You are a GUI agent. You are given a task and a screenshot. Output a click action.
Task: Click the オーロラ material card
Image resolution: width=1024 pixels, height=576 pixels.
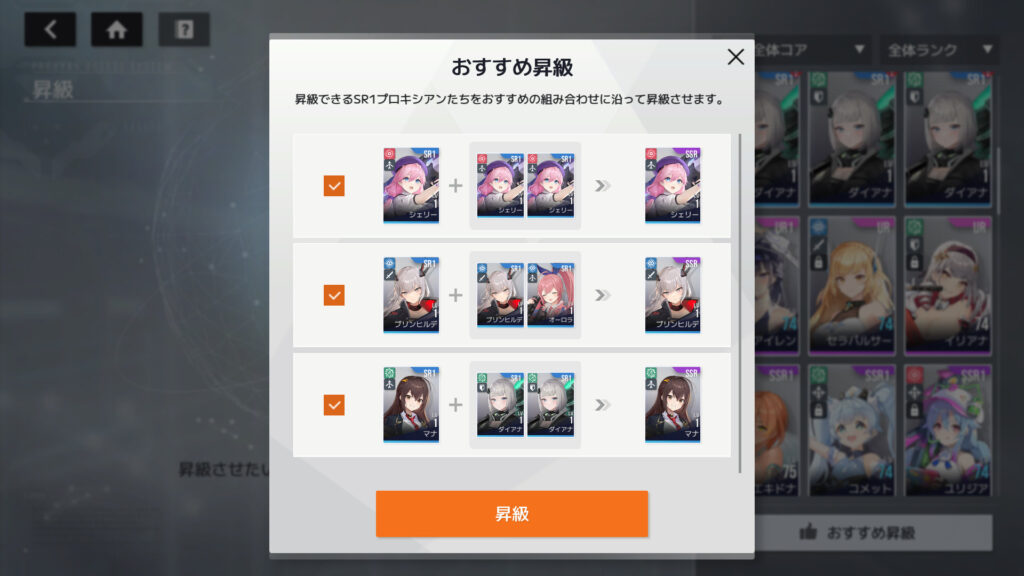(551, 295)
